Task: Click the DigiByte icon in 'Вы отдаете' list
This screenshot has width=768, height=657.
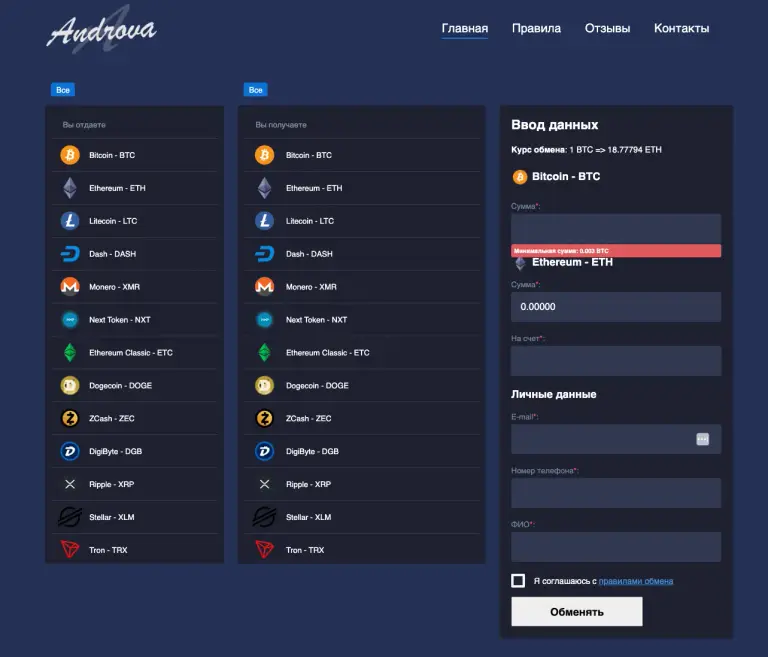Action: 70,451
